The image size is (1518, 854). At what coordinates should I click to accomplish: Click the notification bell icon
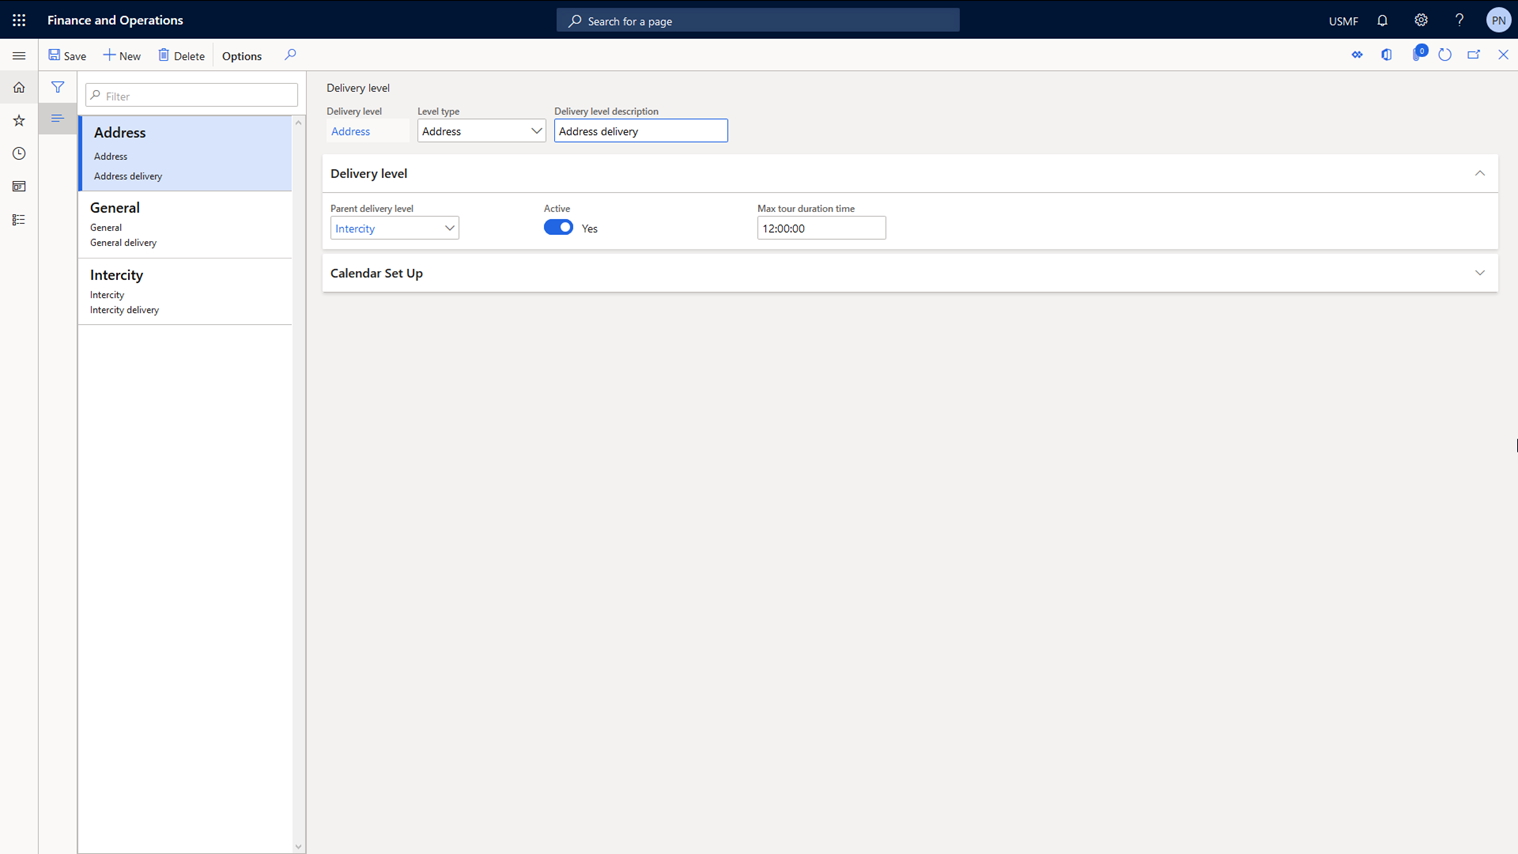click(1382, 20)
